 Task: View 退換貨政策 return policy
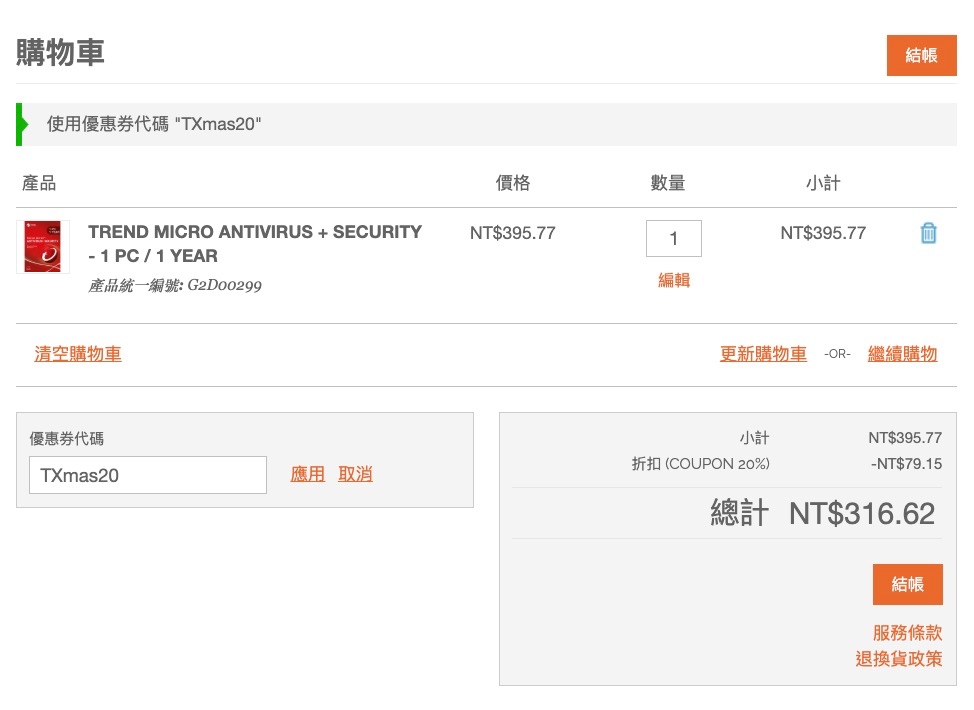[898, 659]
